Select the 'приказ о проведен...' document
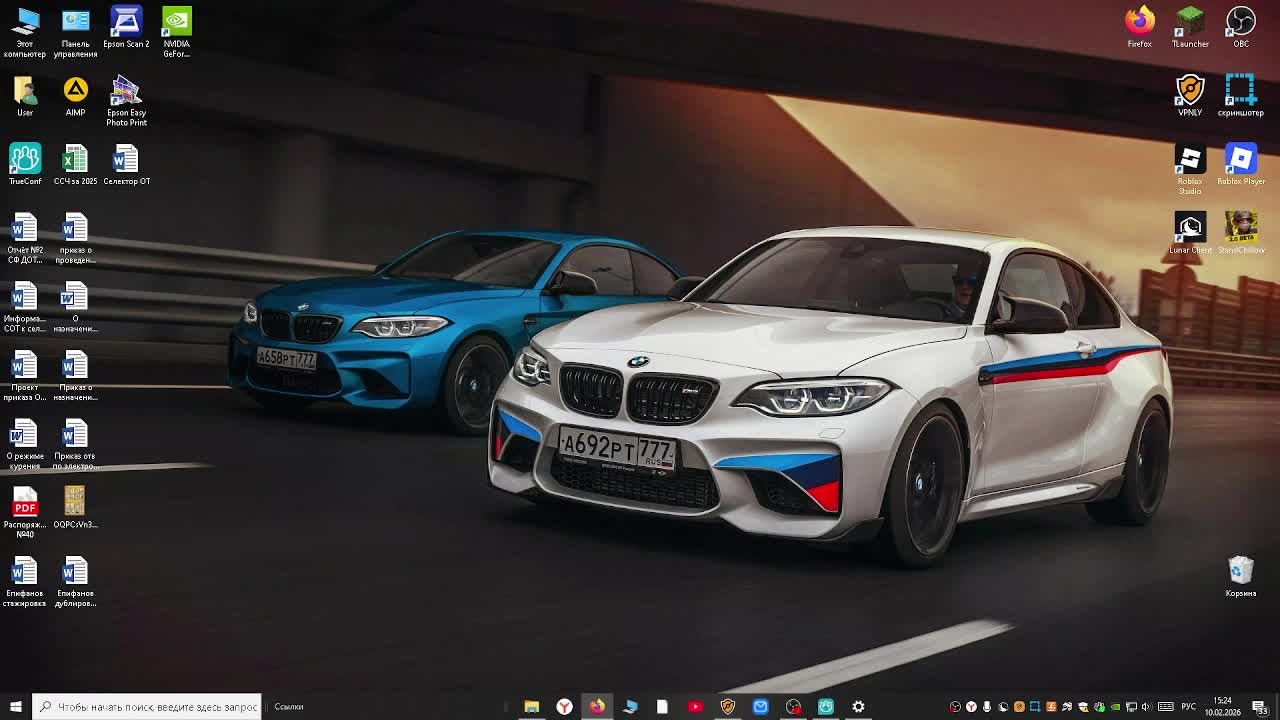Viewport: 1280px width, 720px height. pyautogui.click(x=75, y=238)
